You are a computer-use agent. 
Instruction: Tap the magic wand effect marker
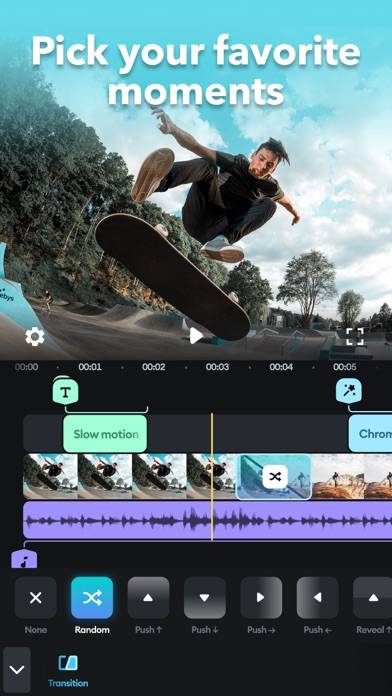click(349, 391)
